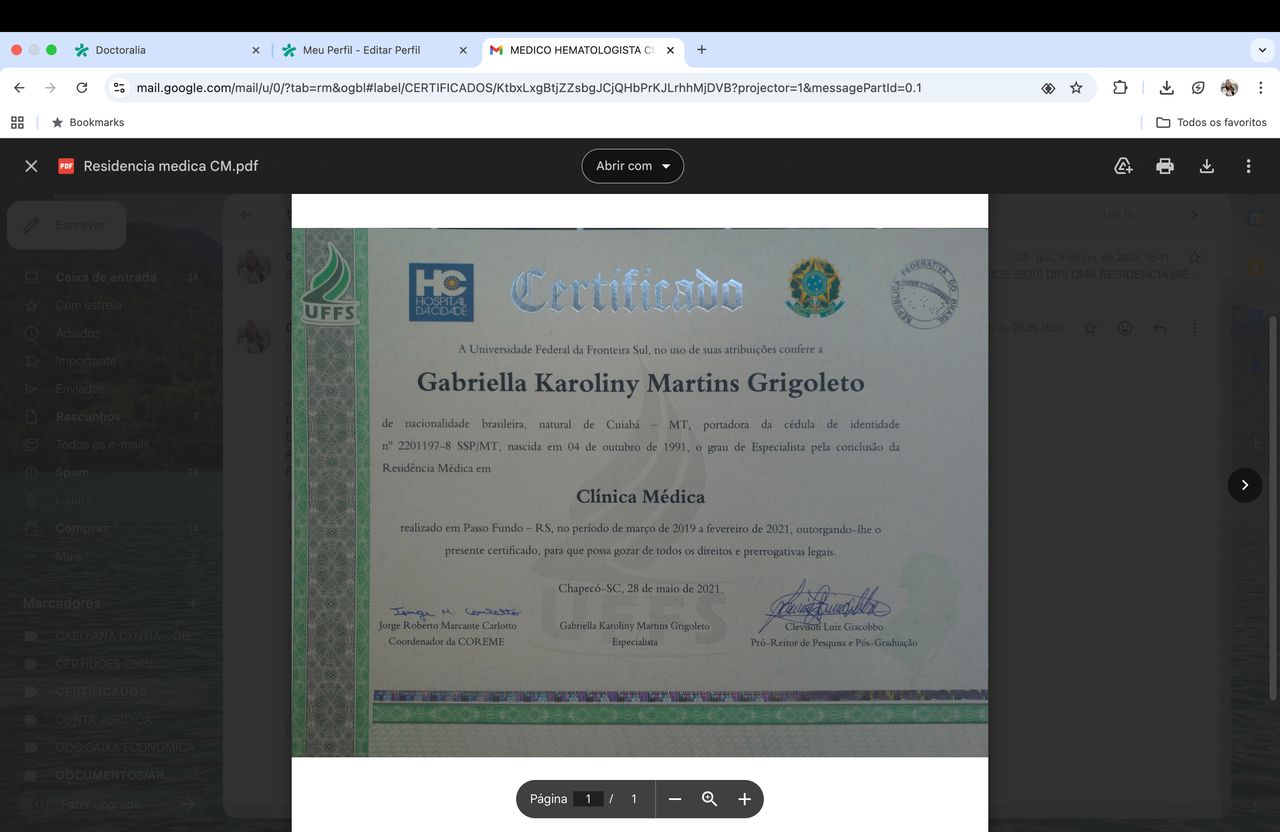Click the Add to Drive icon
This screenshot has width=1280, height=832.
1123,166
